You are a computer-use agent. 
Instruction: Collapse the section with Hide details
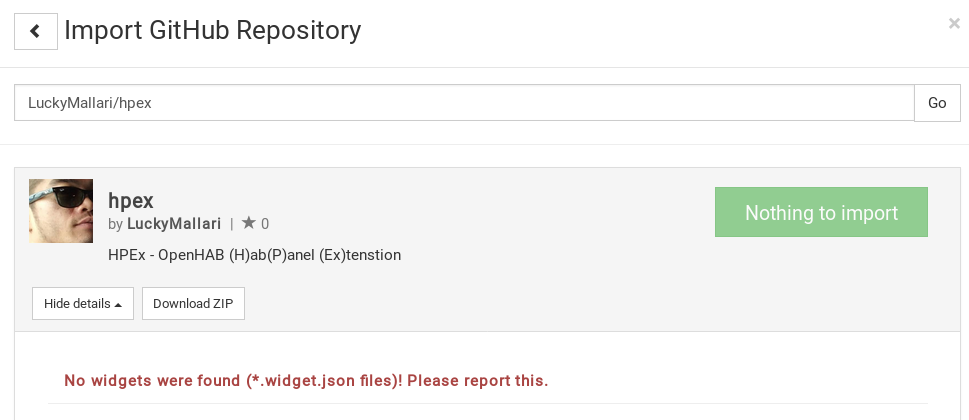click(83, 303)
